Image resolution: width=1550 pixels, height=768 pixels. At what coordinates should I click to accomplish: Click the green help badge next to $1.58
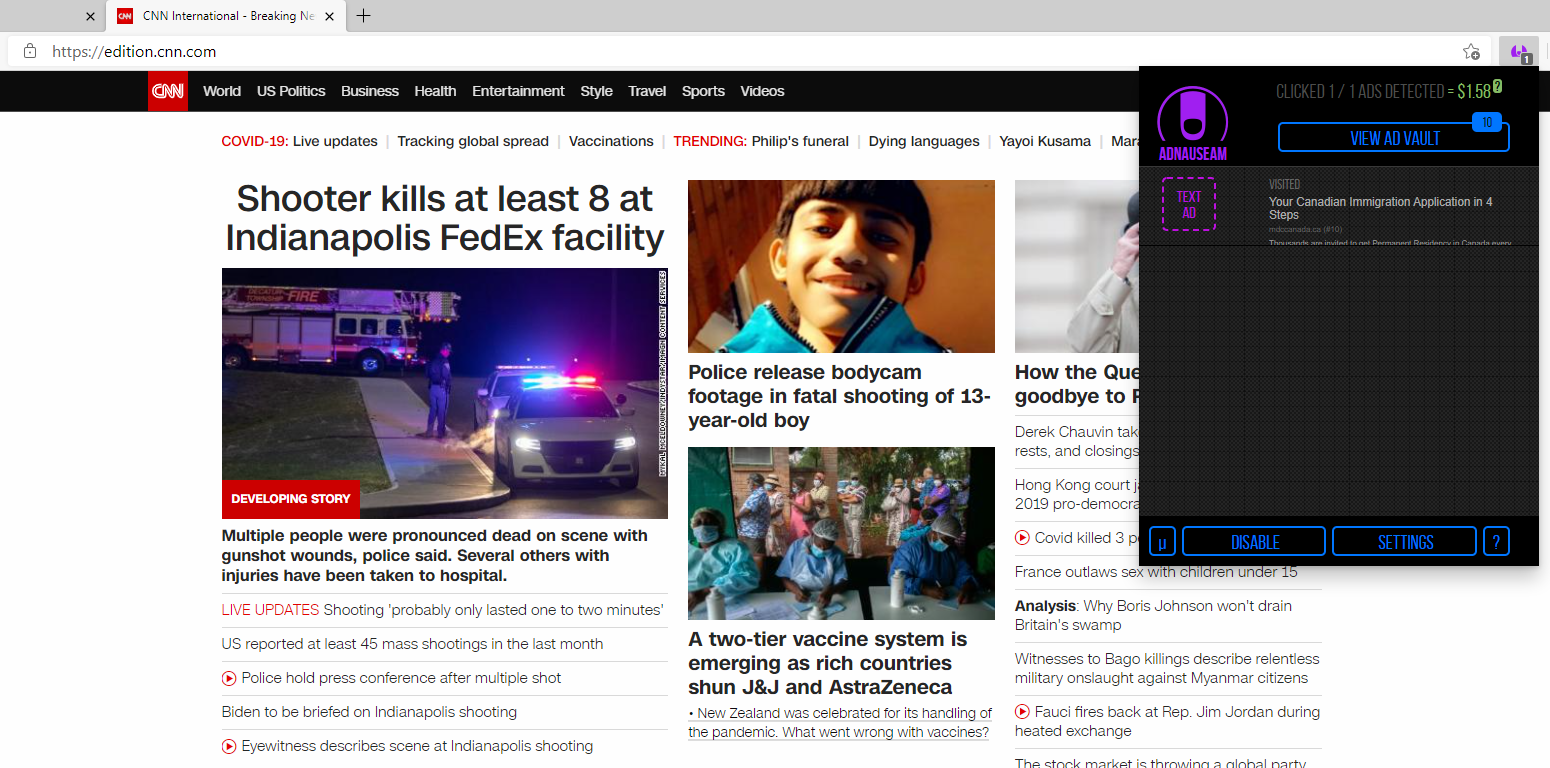(1497, 87)
